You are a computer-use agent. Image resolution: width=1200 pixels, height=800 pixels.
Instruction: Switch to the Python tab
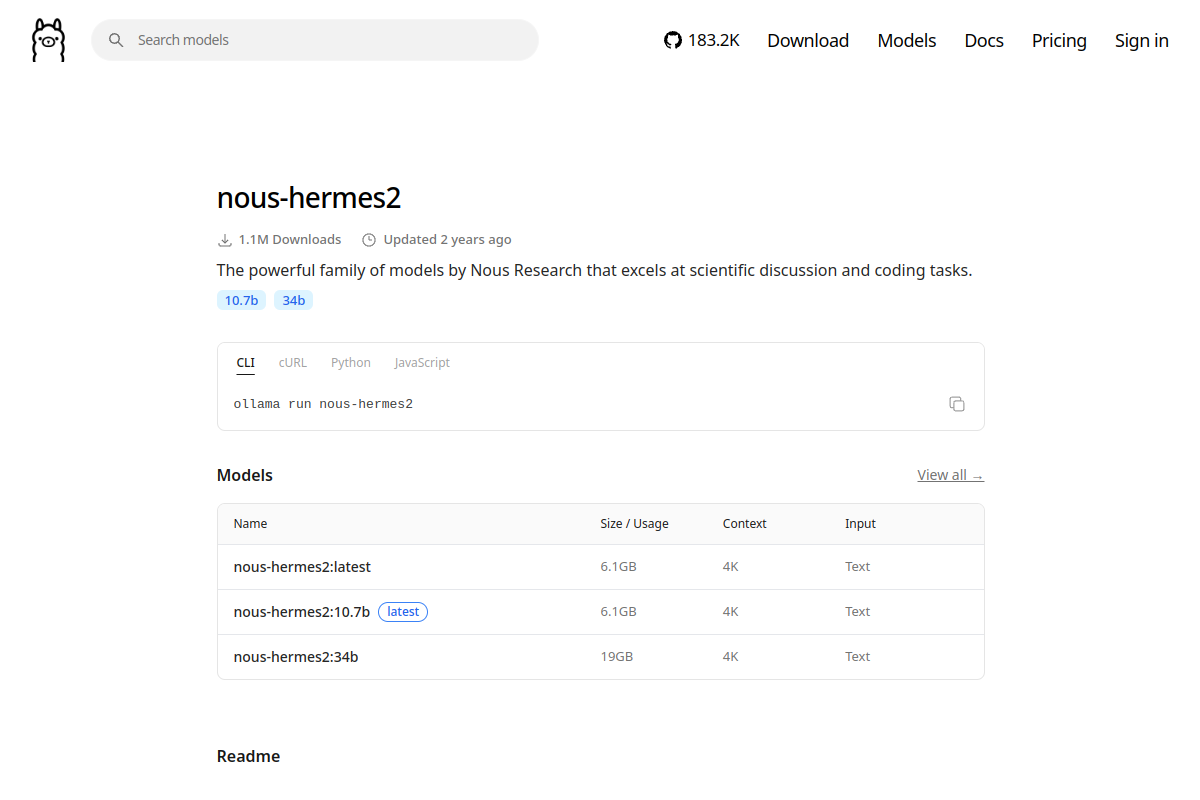pyautogui.click(x=351, y=363)
